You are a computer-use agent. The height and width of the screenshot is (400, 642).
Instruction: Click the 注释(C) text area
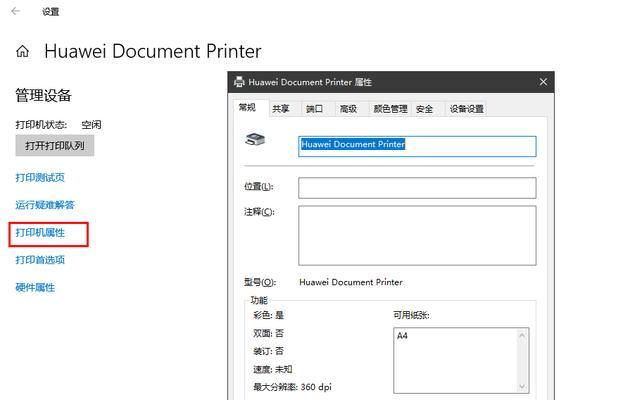(x=417, y=235)
